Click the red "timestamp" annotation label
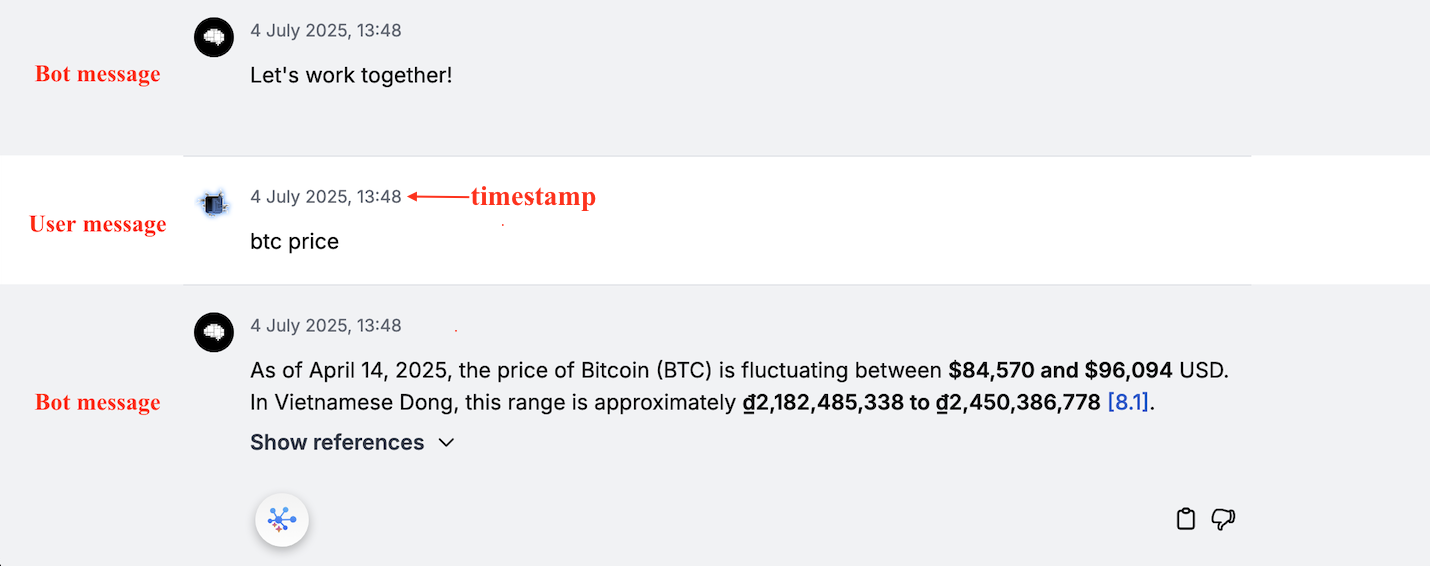 coord(533,197)
